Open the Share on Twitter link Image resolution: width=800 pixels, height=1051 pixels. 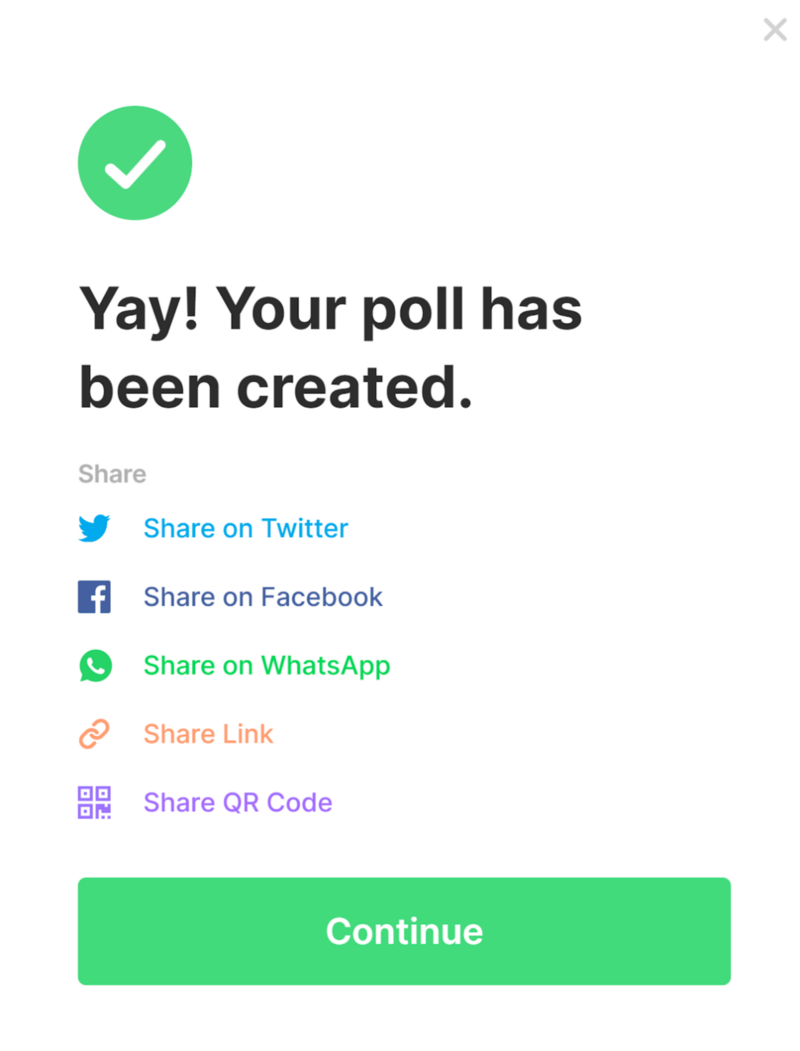click(246, 529)
